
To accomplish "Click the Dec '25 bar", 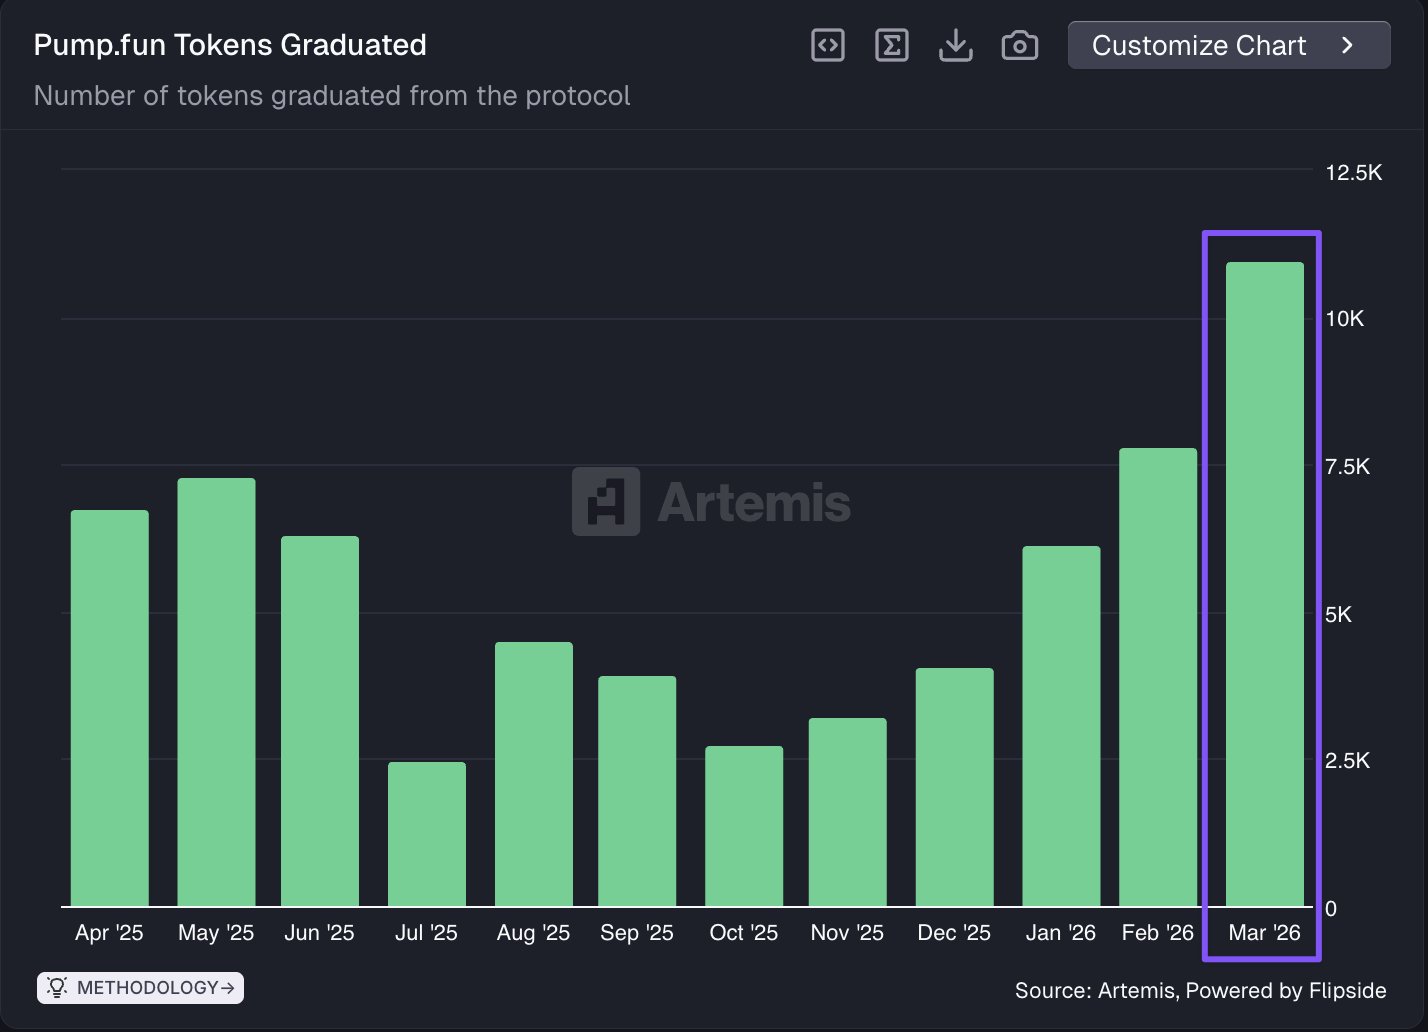I will [954, 787].
